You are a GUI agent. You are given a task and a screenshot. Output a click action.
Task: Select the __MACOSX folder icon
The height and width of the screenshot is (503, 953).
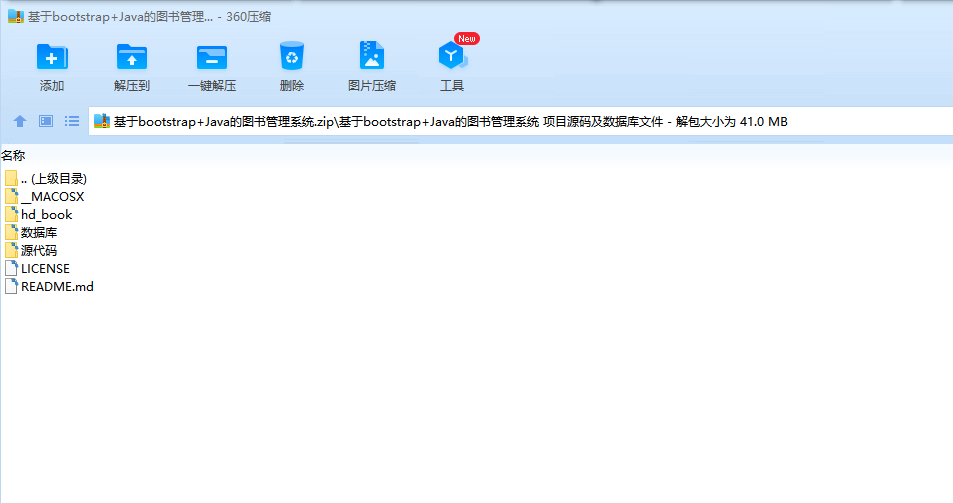click(x=11, y=196)
